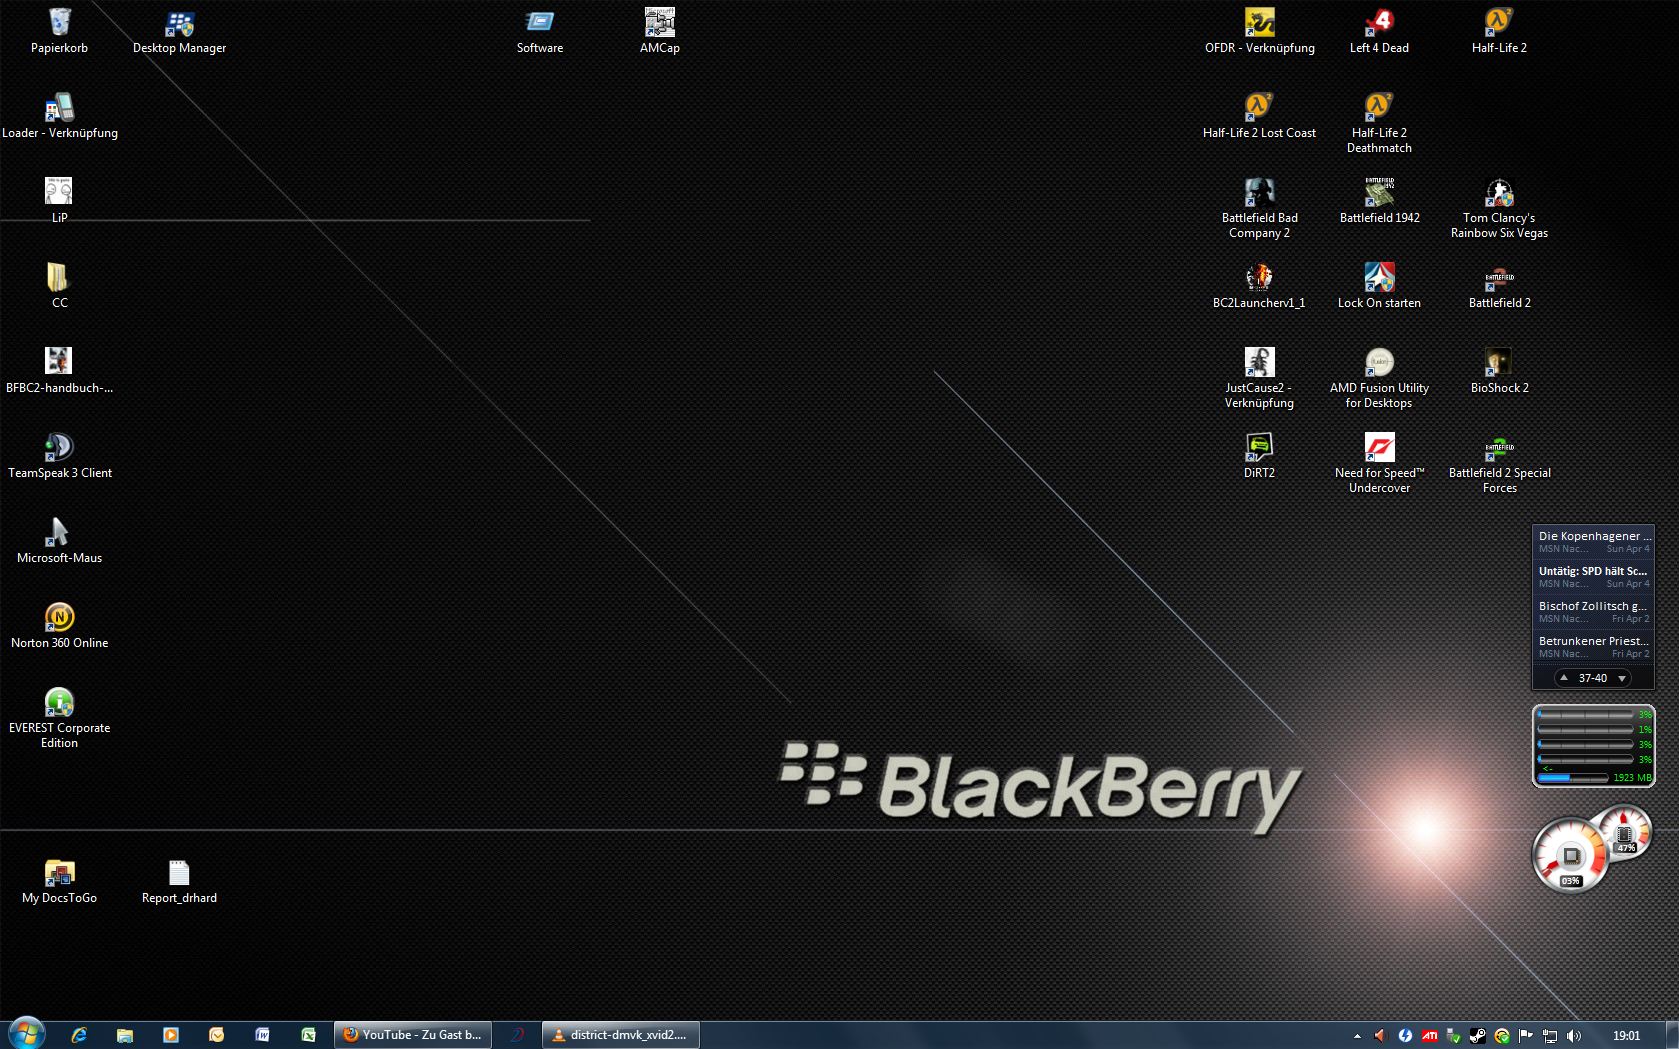Select EVEREST Corporate Edition icon
Viewport: 1679px width, 1049px height.
(x=59, y=718)
